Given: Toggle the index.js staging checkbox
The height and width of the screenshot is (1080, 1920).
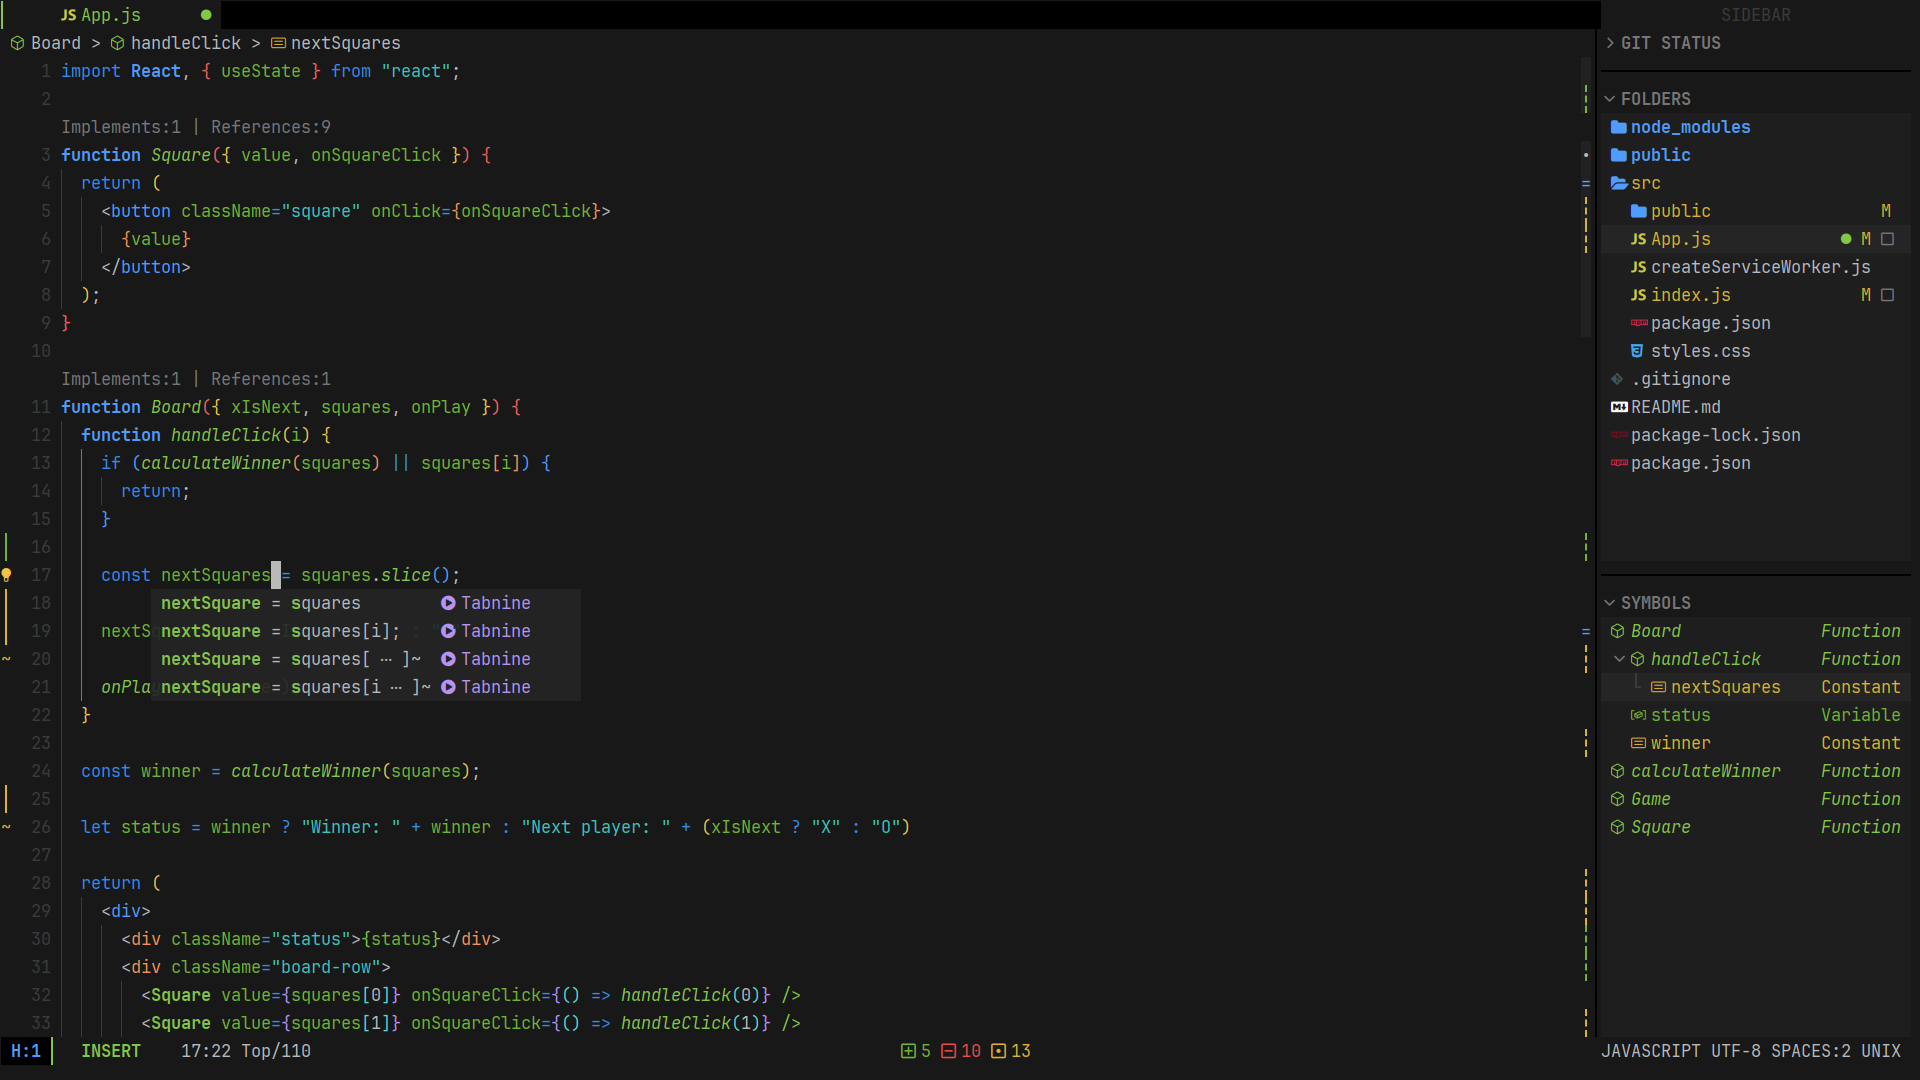Looking at the screenshot, I should pos(1887,295).
